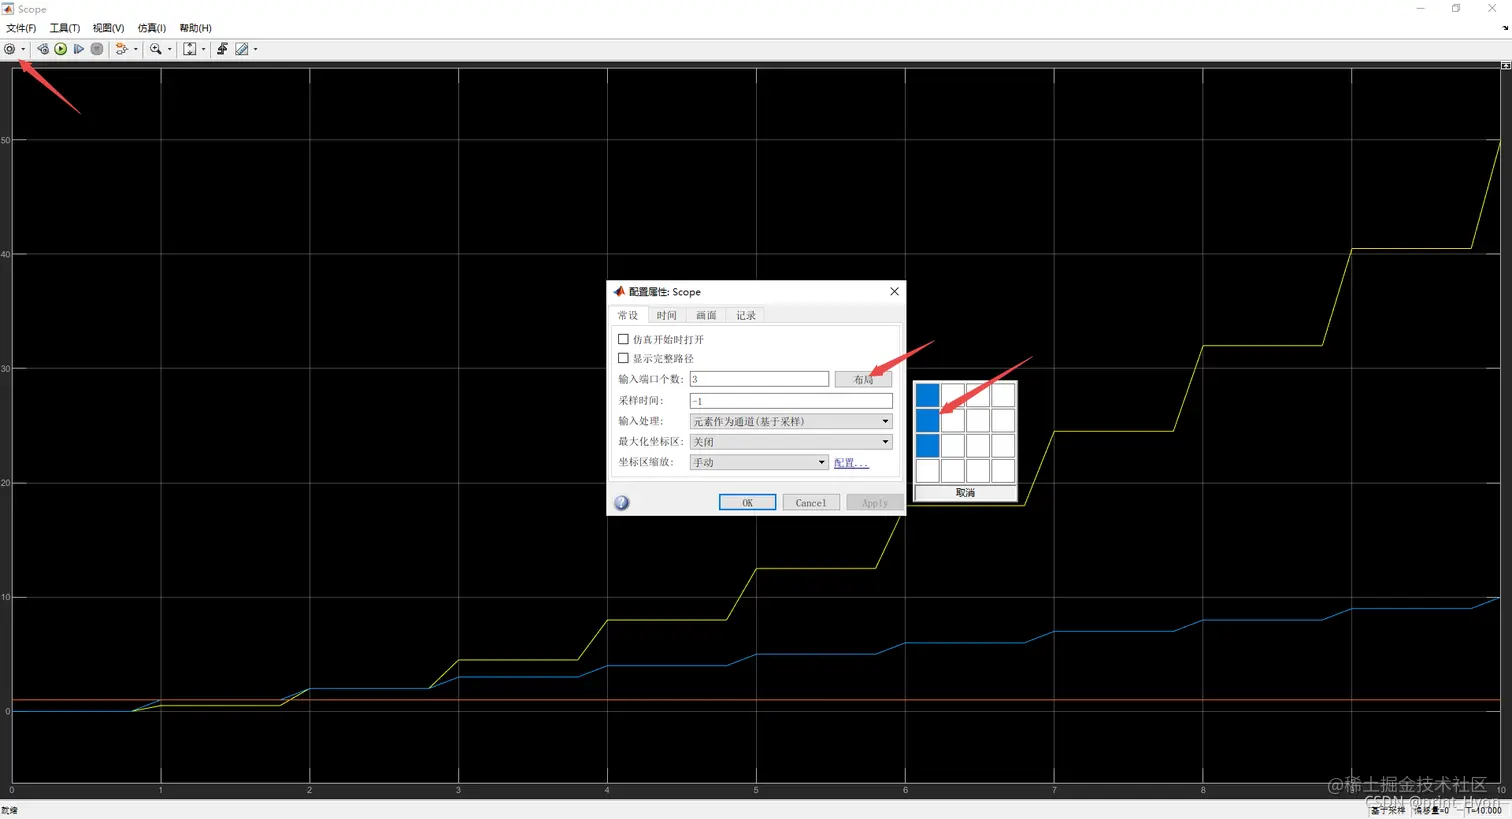Click the highlight Simulink block icon
The width and height of the screenshot is (1512, 819).
click(122, 49)
